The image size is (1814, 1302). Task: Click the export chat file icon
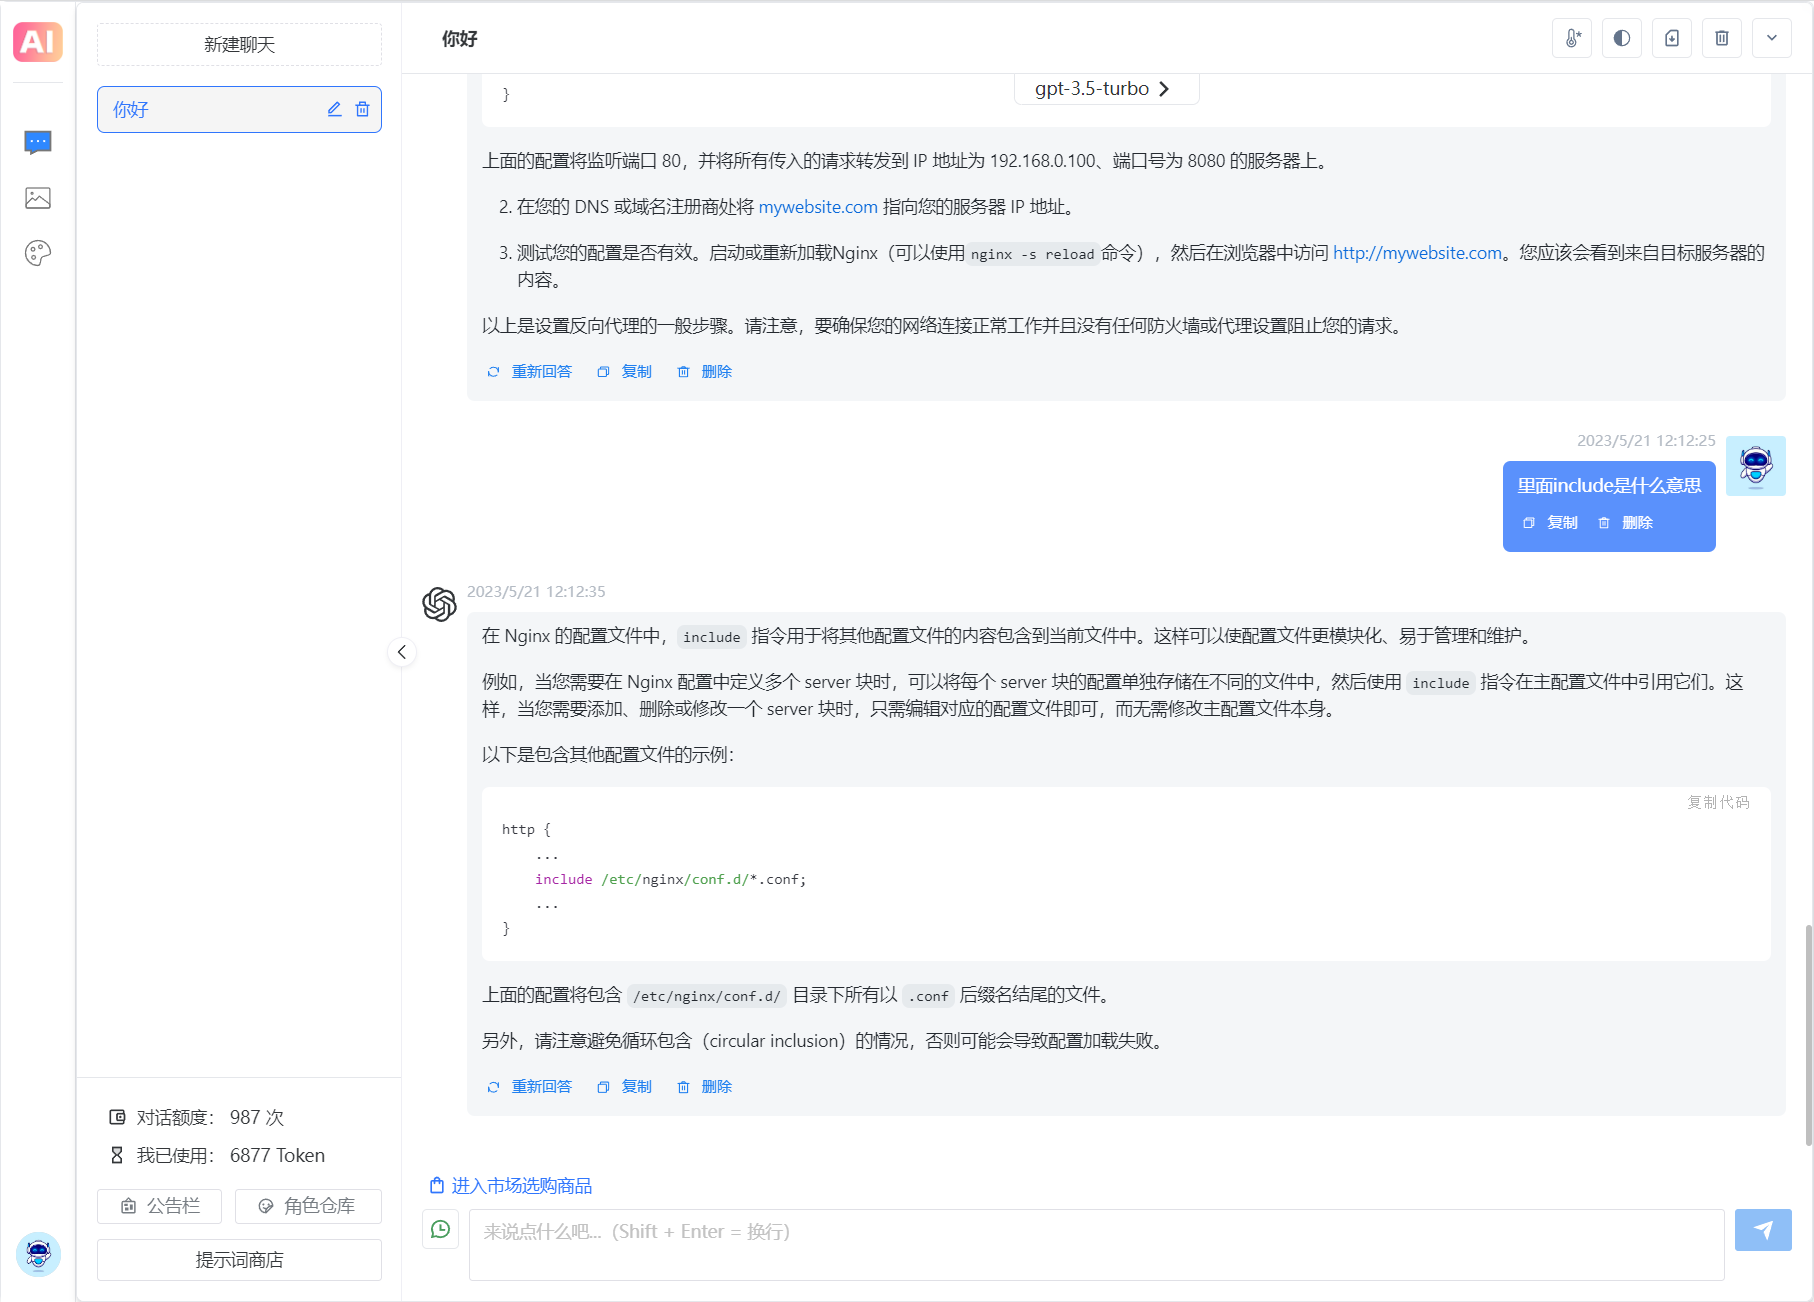point(1672,38)
